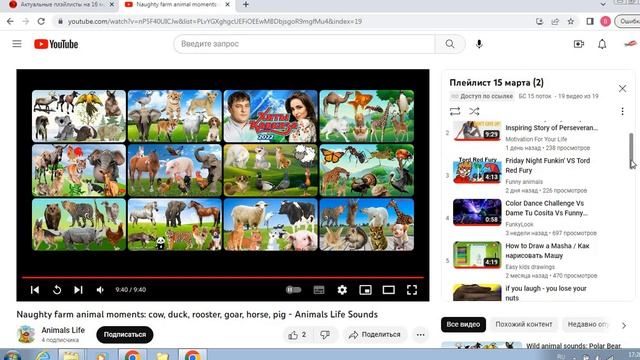Open player settings gear
The width and height of the screenshot is (640, 360).
(342, 290)
